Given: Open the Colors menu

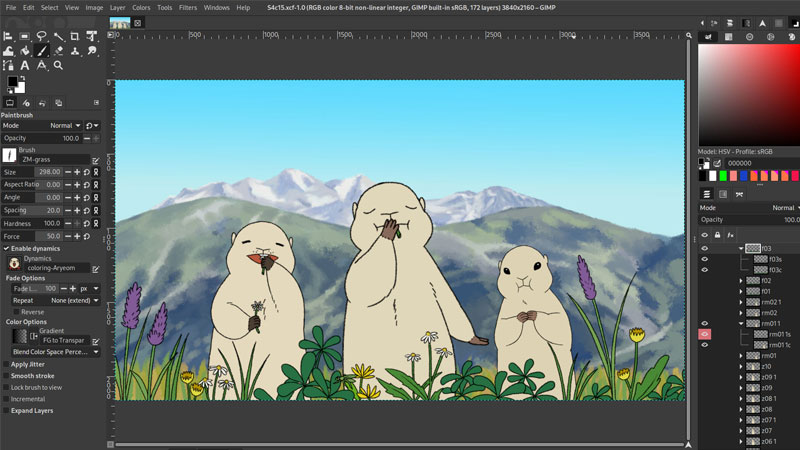Looking at the screenshot, I should point(141,7).
